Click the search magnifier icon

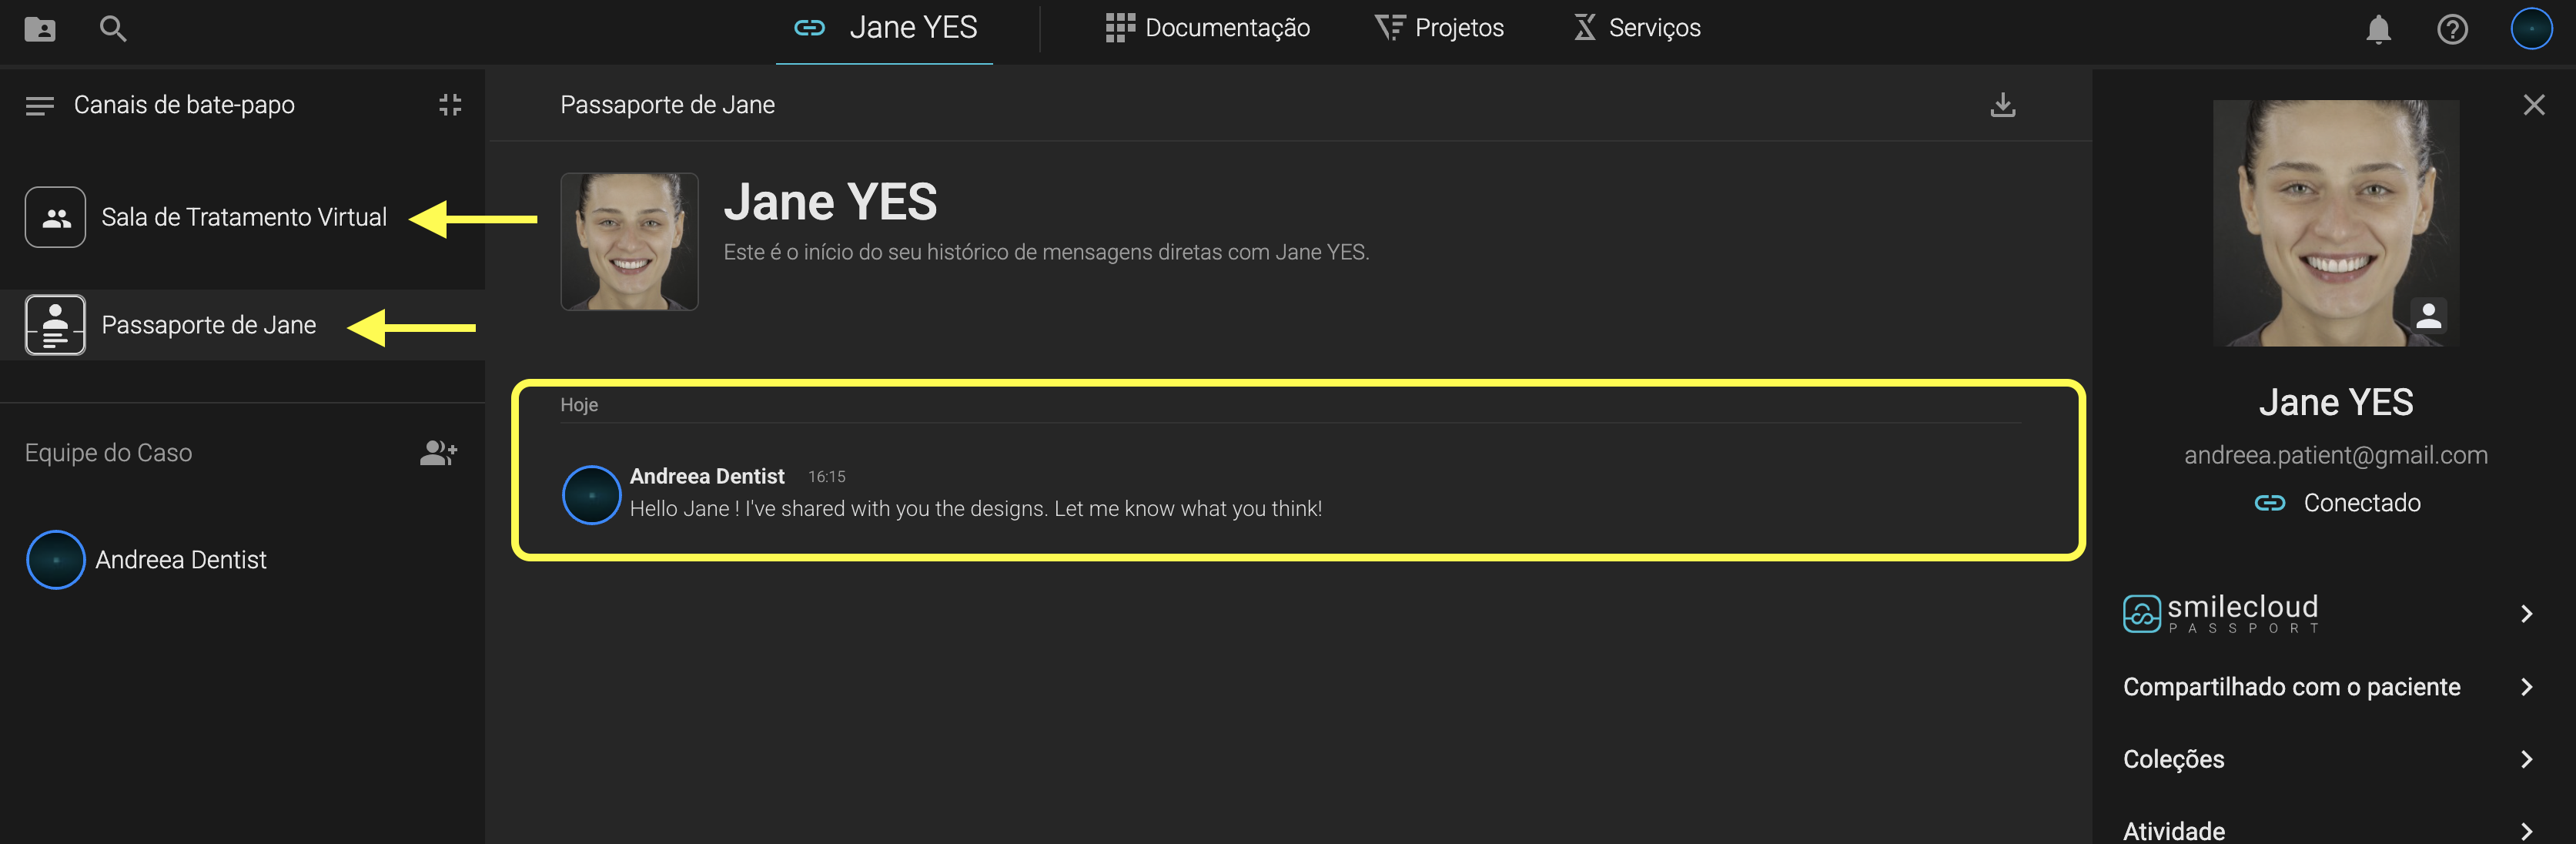(113, 28)
